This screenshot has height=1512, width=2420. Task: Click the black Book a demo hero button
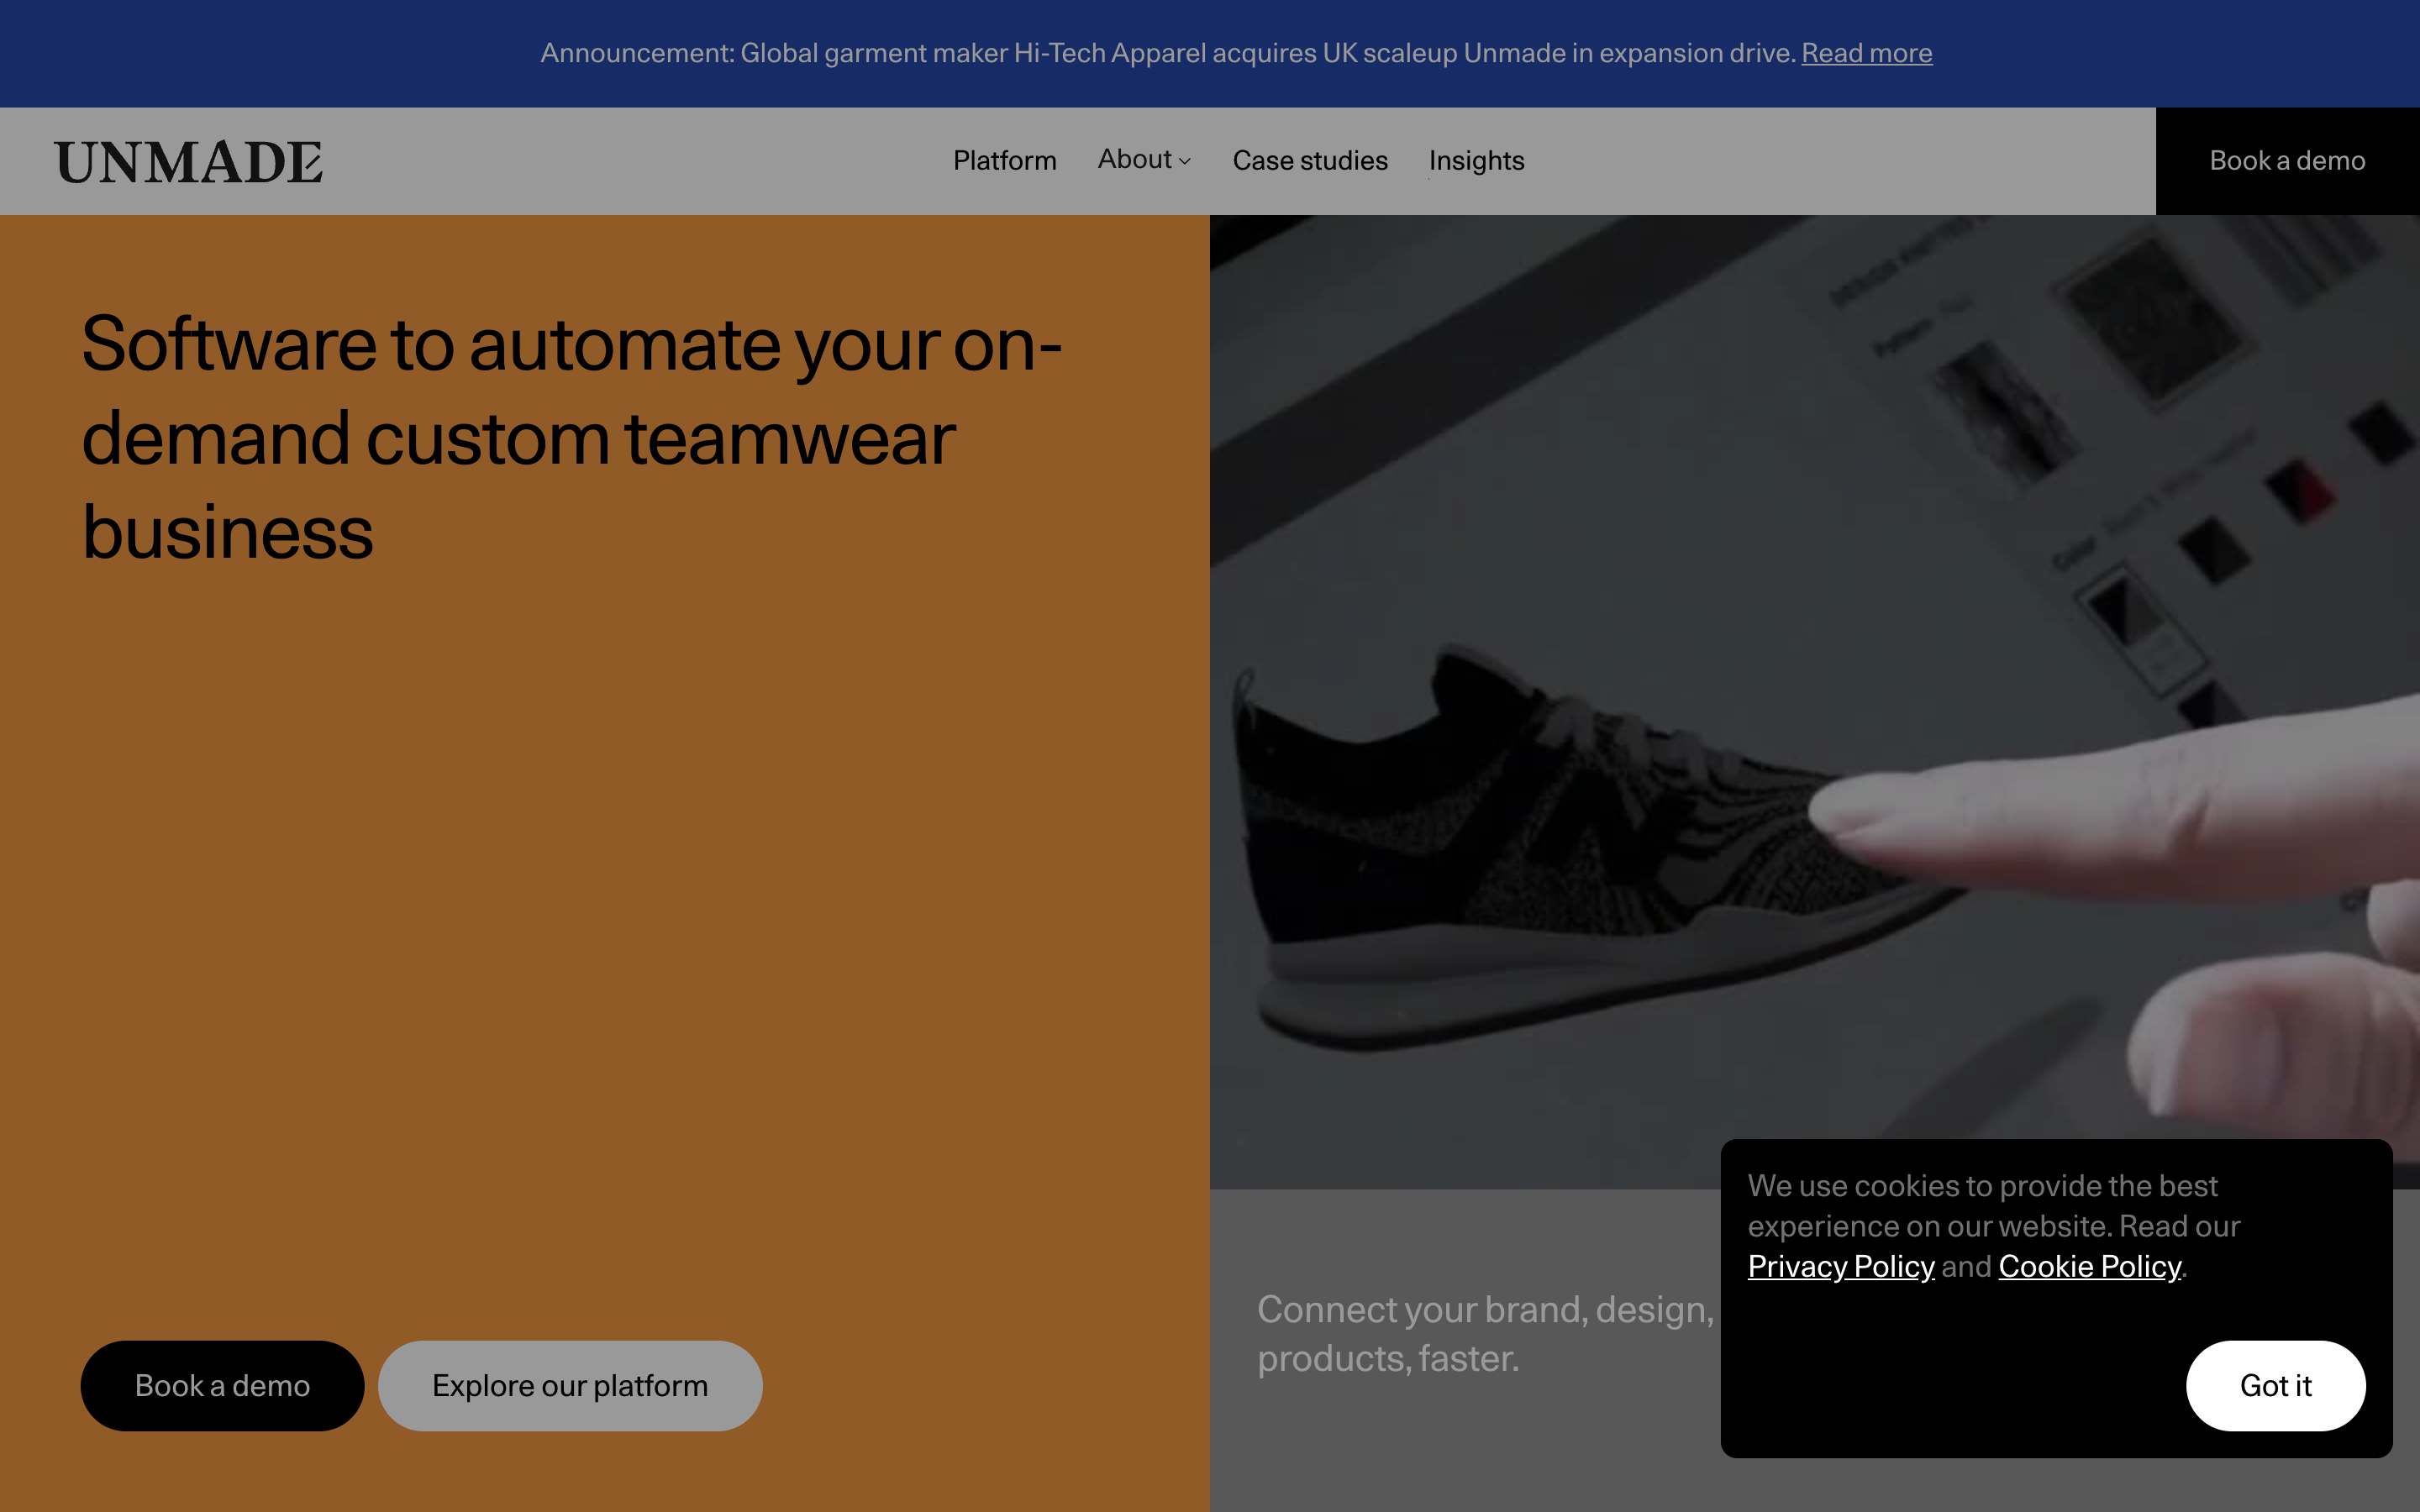(222, 1385)
